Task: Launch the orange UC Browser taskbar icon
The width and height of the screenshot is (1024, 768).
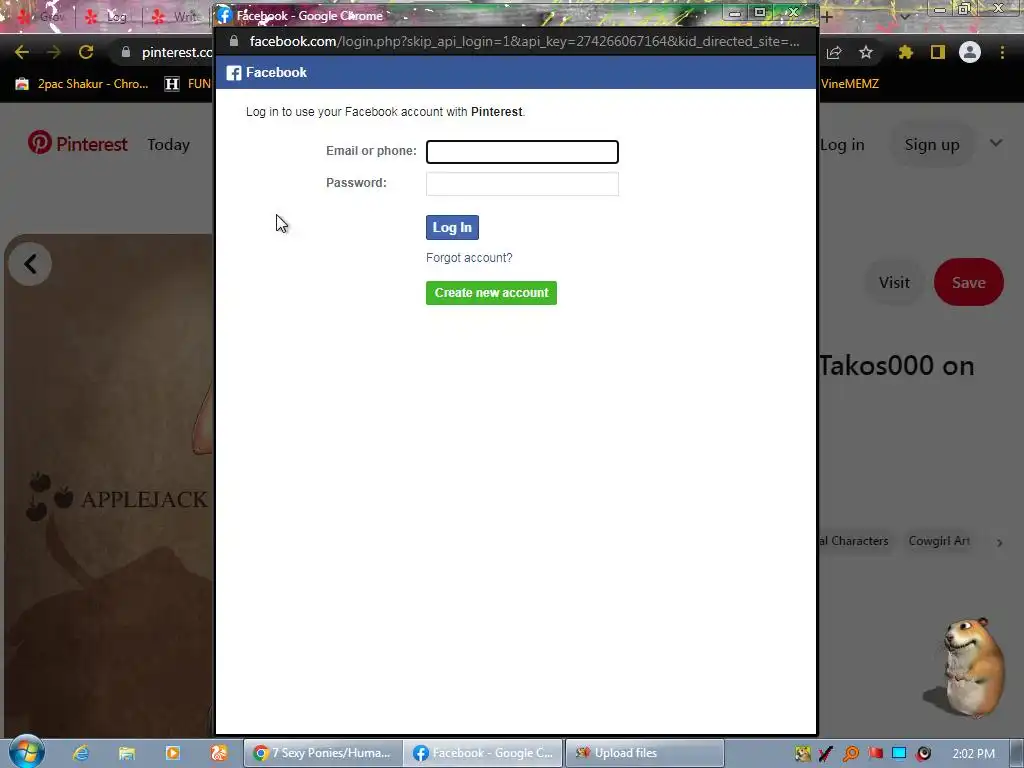Action: [219, 753]
